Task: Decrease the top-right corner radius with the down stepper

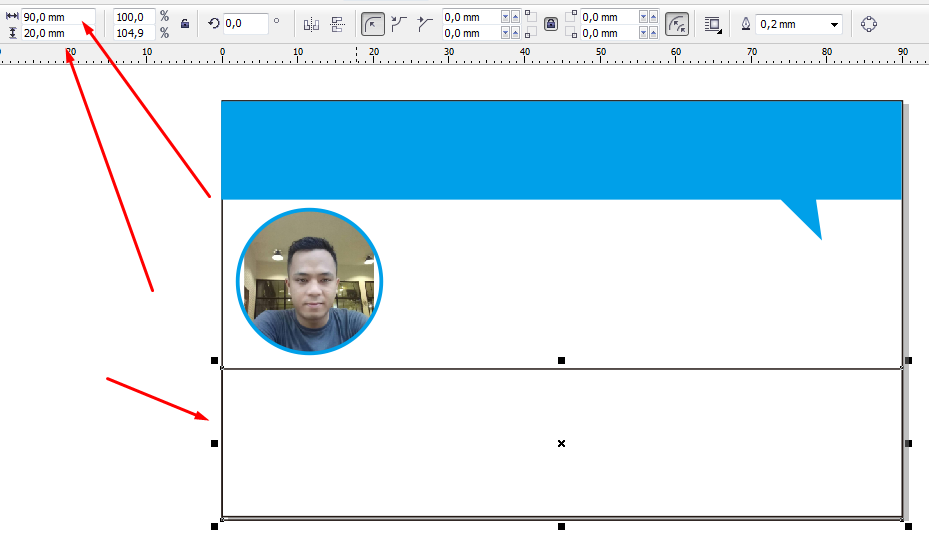Action: click(643, 17)
